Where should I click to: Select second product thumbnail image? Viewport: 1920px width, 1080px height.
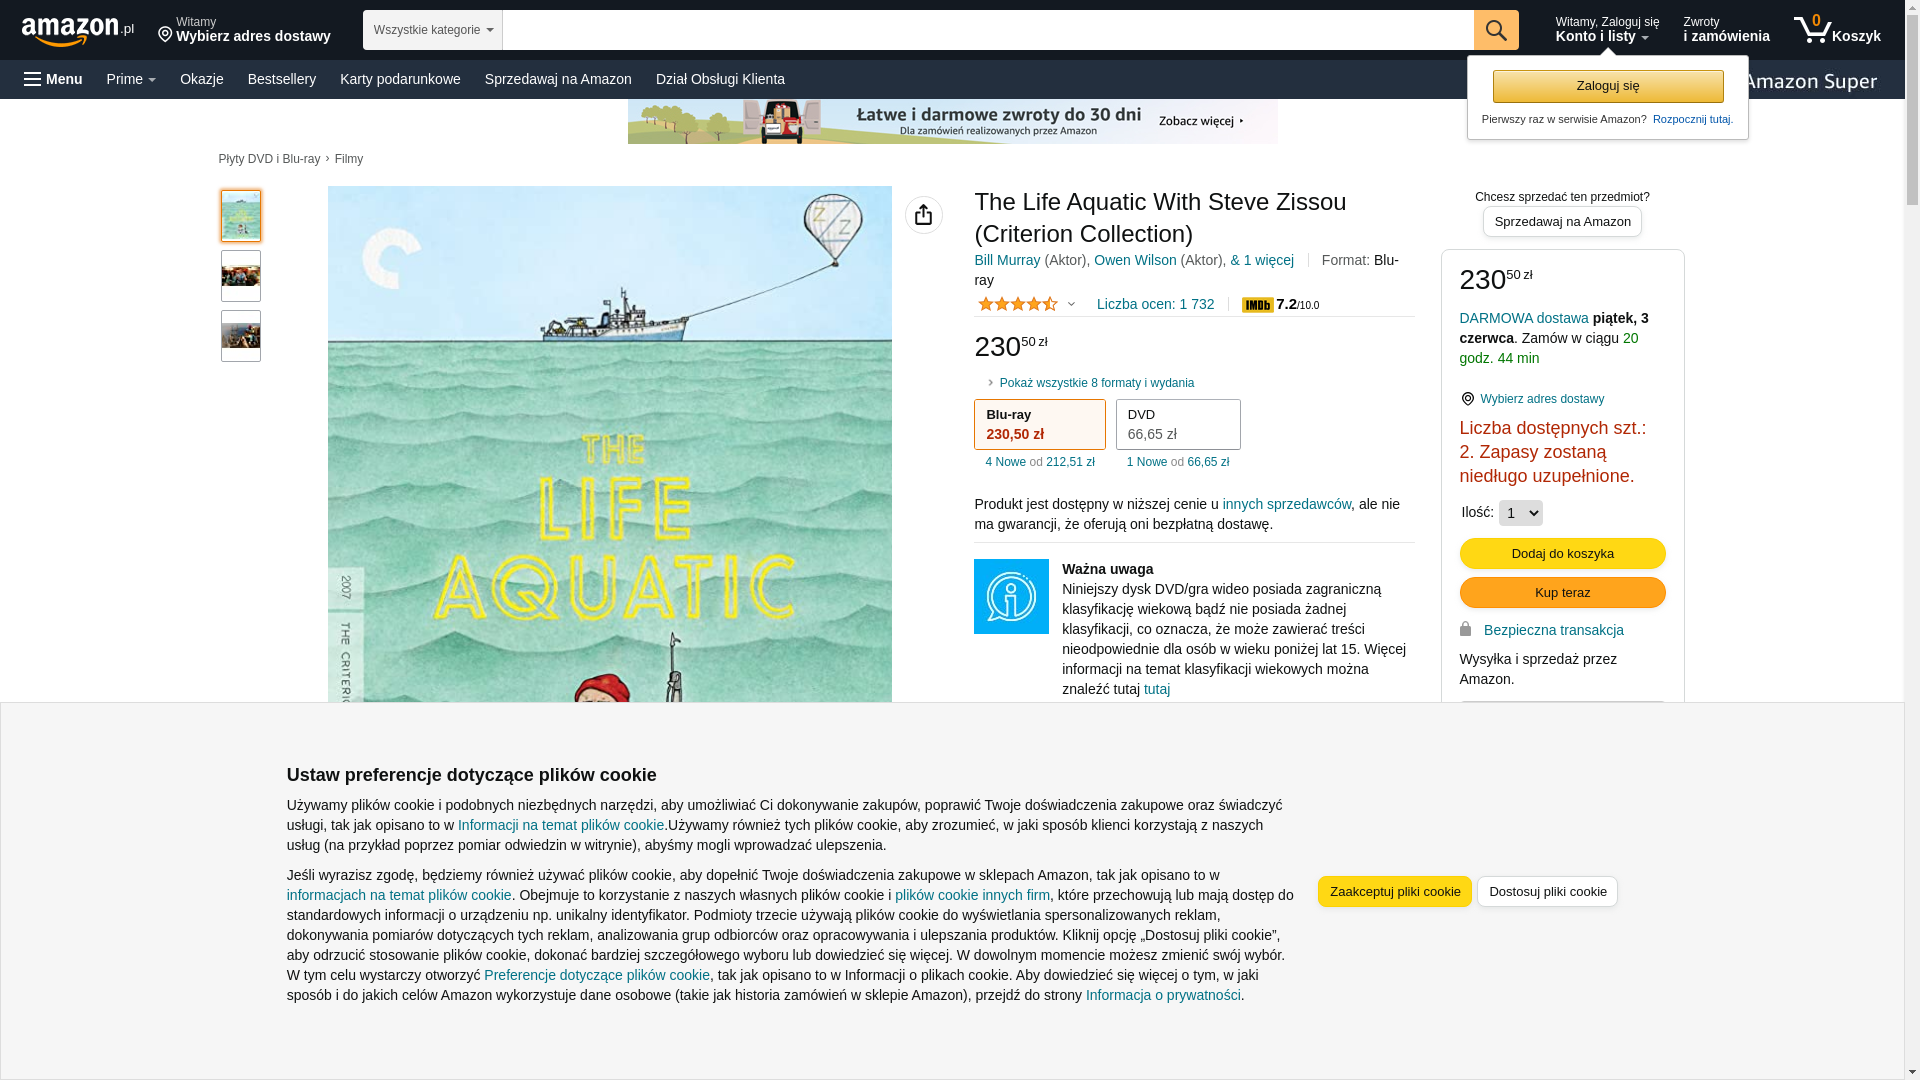pos(240,276)
